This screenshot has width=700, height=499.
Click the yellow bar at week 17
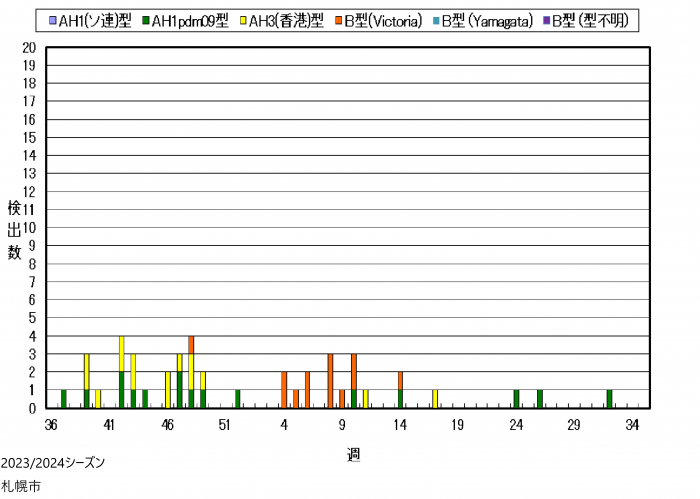pyautogui.click(x=435, y=399)
